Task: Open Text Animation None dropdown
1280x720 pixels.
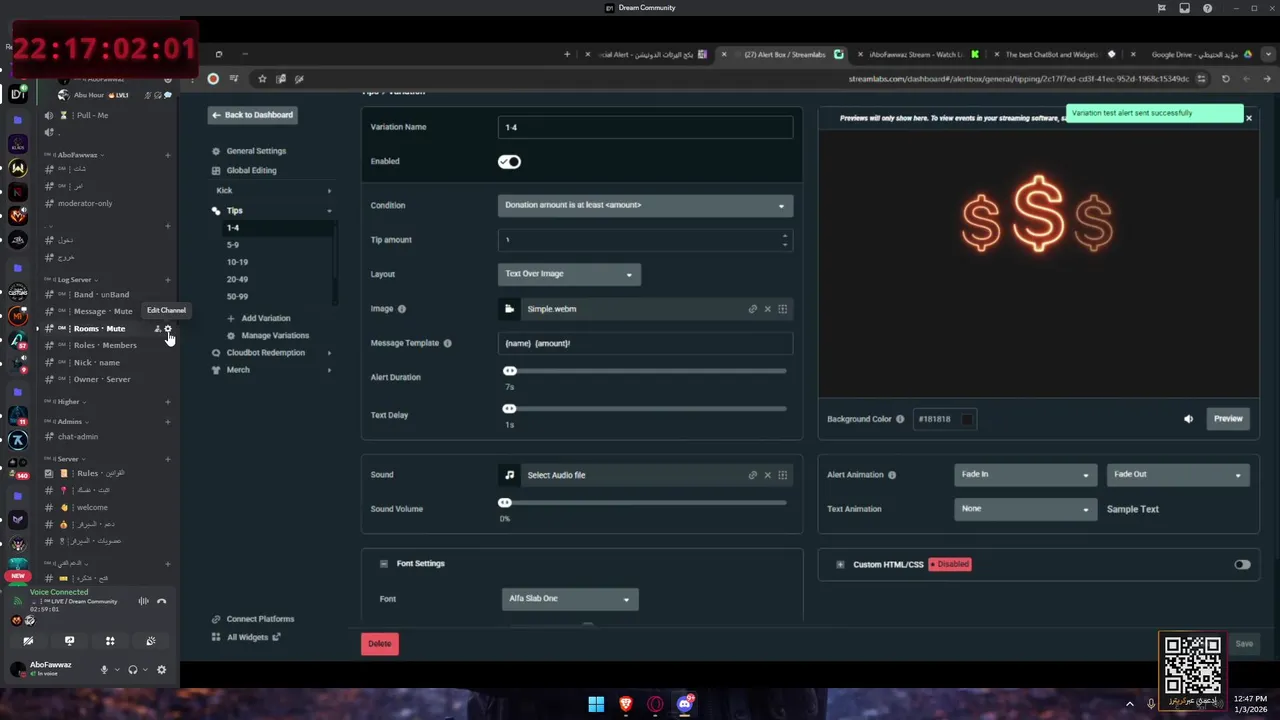Action: coord(1025,509)
